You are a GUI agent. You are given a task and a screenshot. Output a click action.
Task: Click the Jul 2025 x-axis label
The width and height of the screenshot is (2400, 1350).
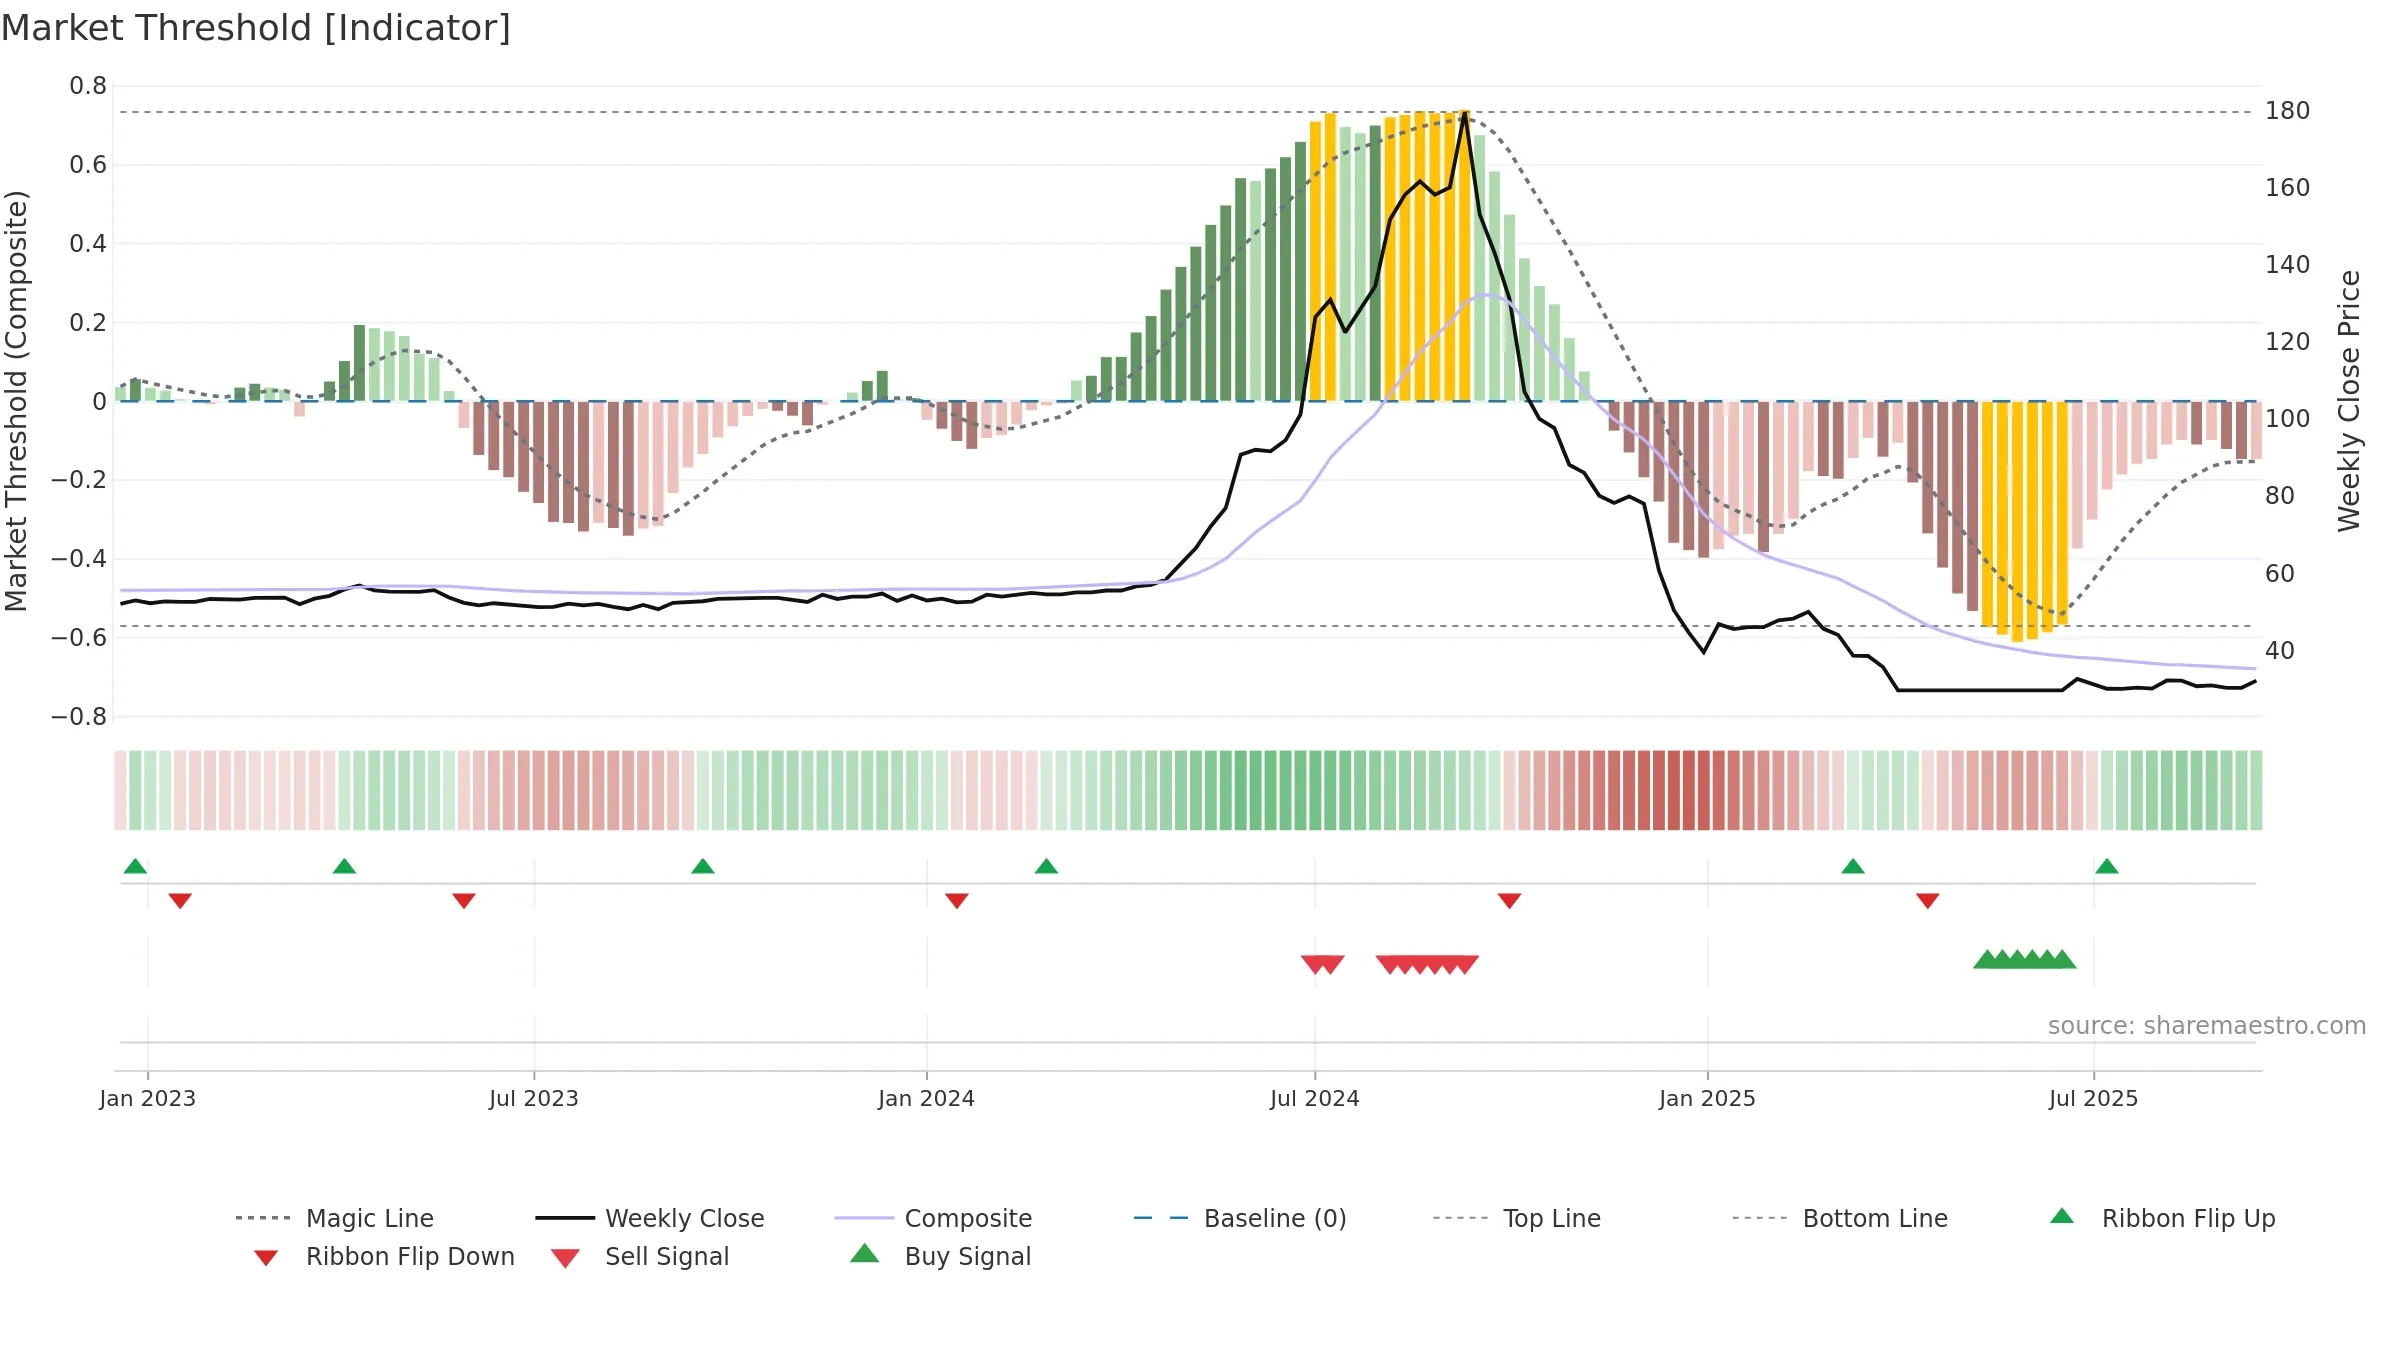pyautogui.click(x=2094, y=1098)
